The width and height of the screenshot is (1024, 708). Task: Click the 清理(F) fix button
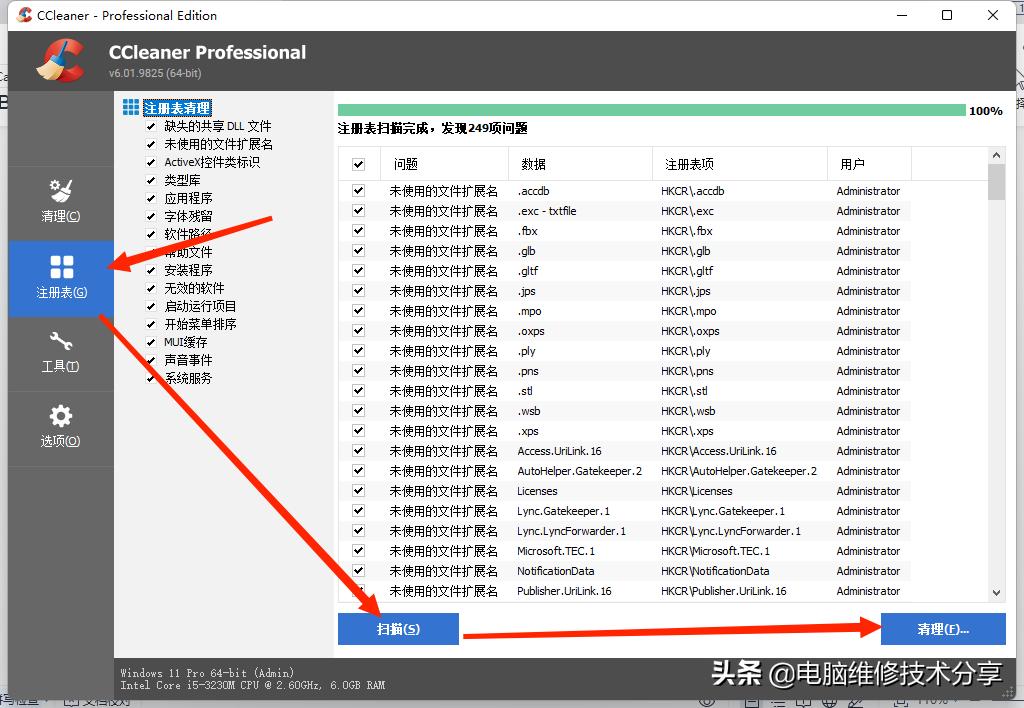tap(941, 629)
